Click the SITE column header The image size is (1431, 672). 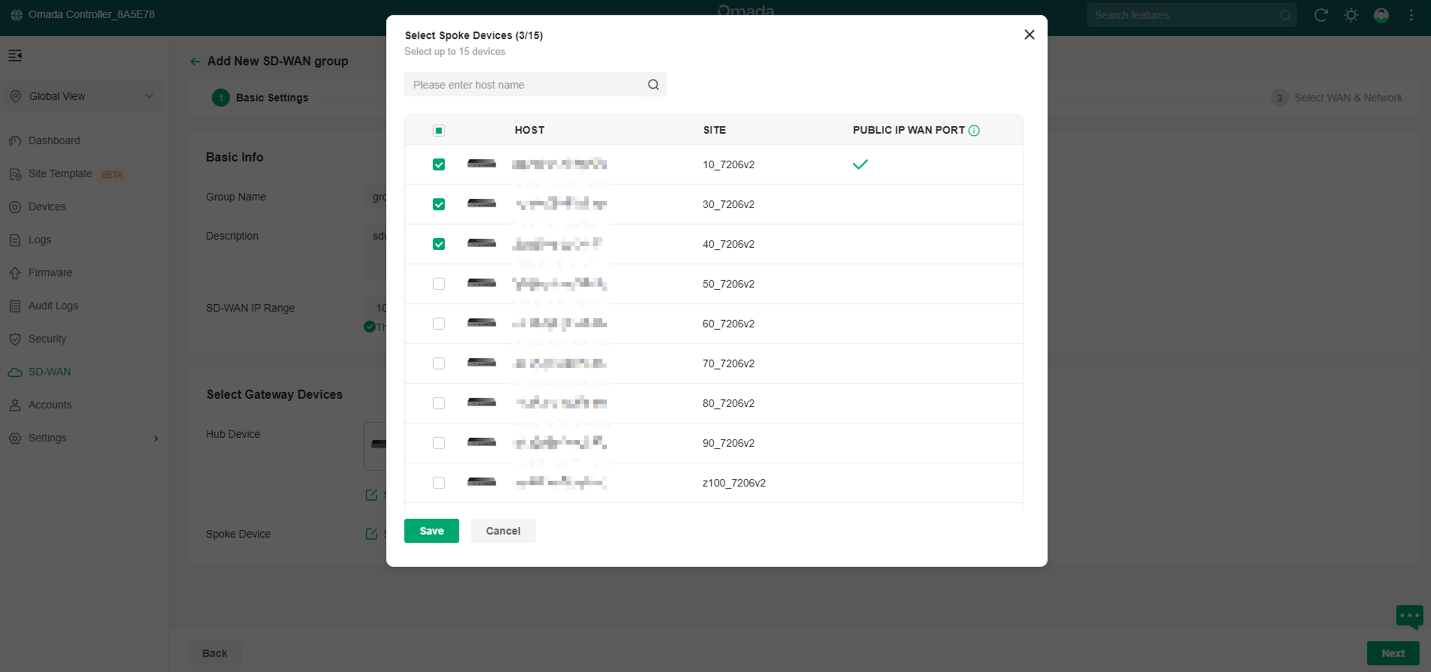715,131
